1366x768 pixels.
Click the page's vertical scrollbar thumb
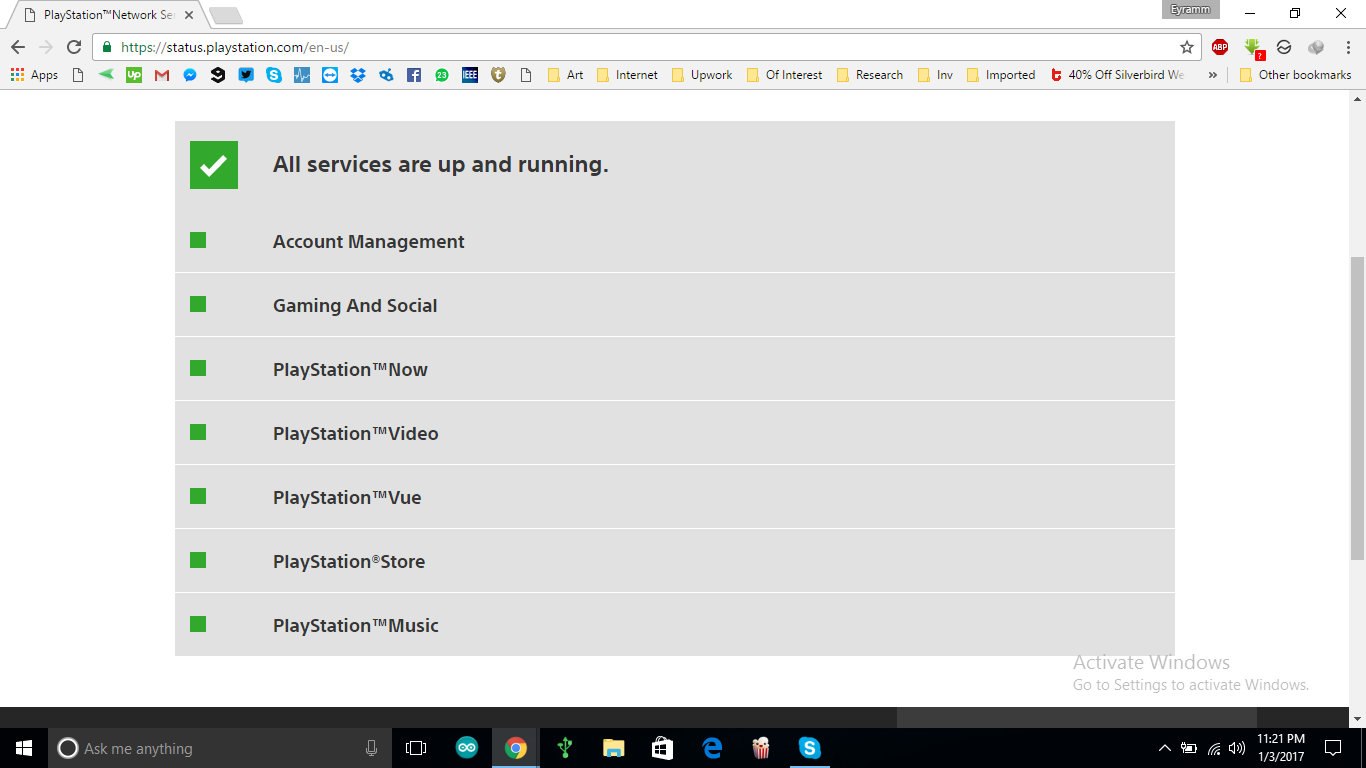click(1357, 408)
